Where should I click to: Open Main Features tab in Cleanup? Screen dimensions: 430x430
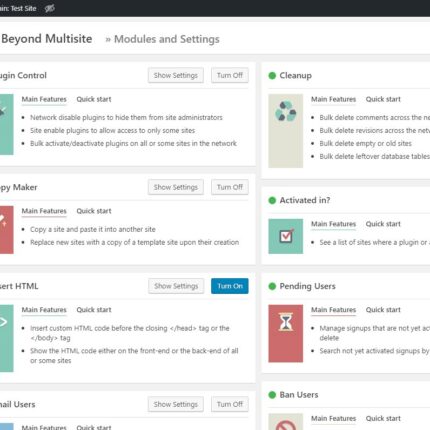click(333, 99)
